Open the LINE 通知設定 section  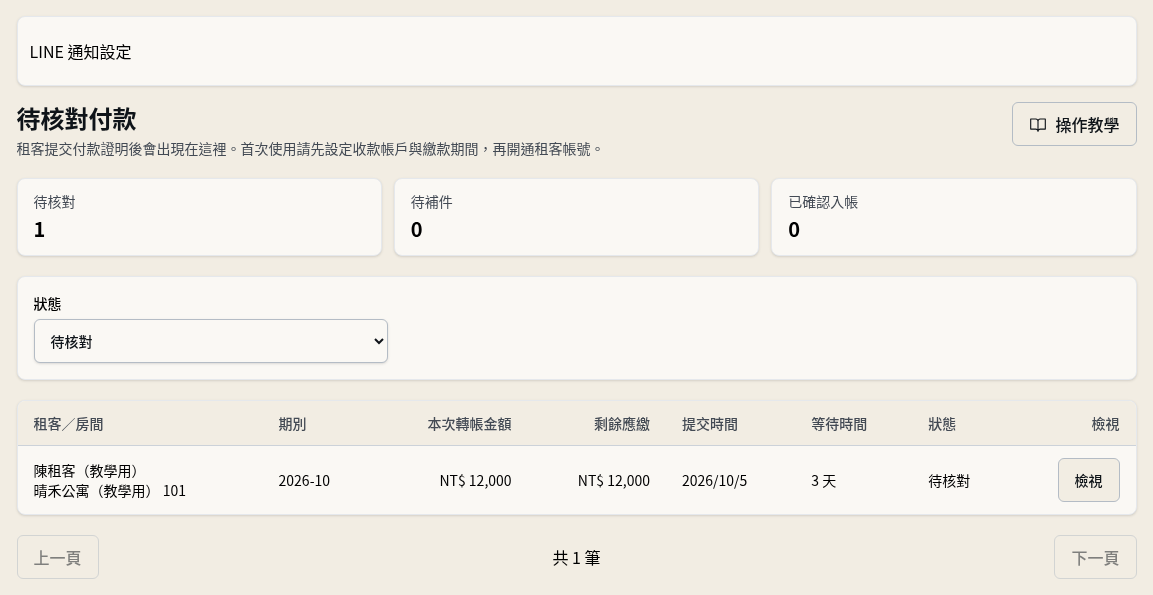[x=576, y=51]
